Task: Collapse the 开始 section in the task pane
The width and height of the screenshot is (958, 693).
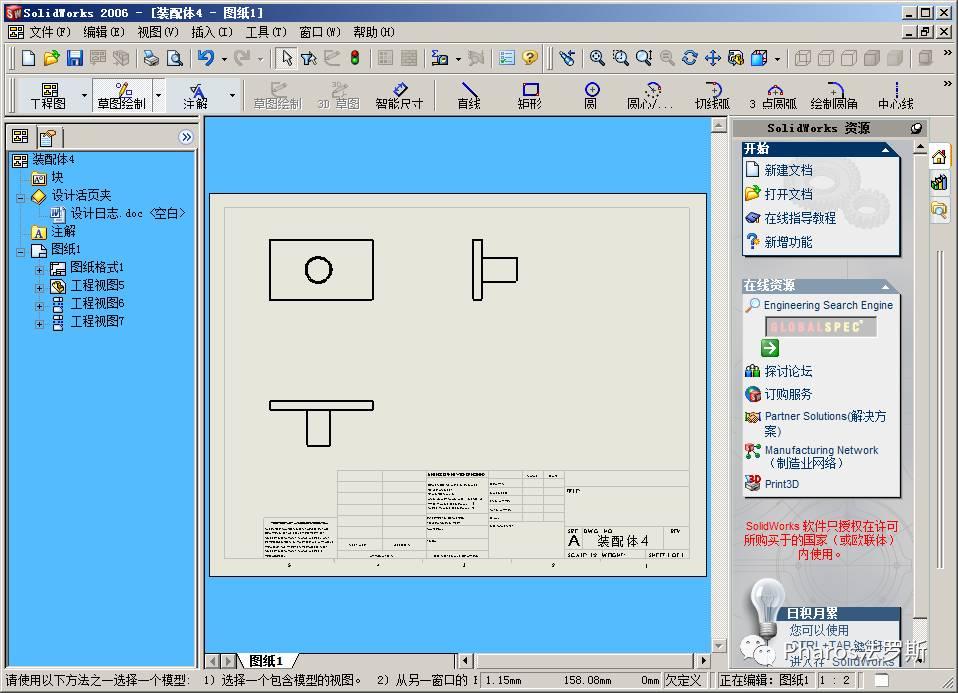Action: (885, 149)
